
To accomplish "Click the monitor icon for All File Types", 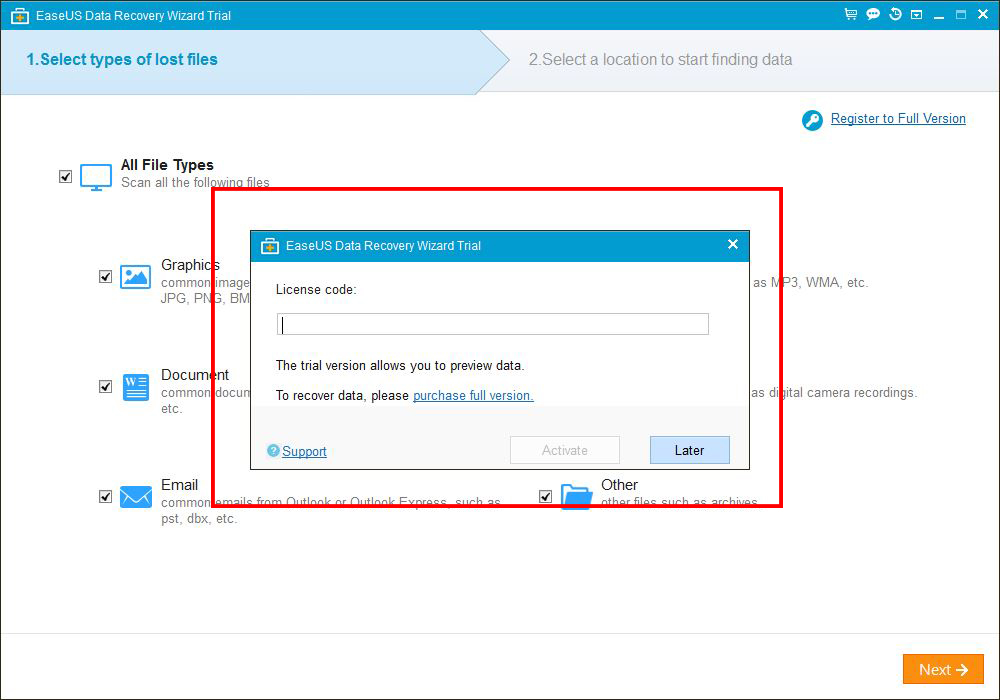I will point(96,177).
